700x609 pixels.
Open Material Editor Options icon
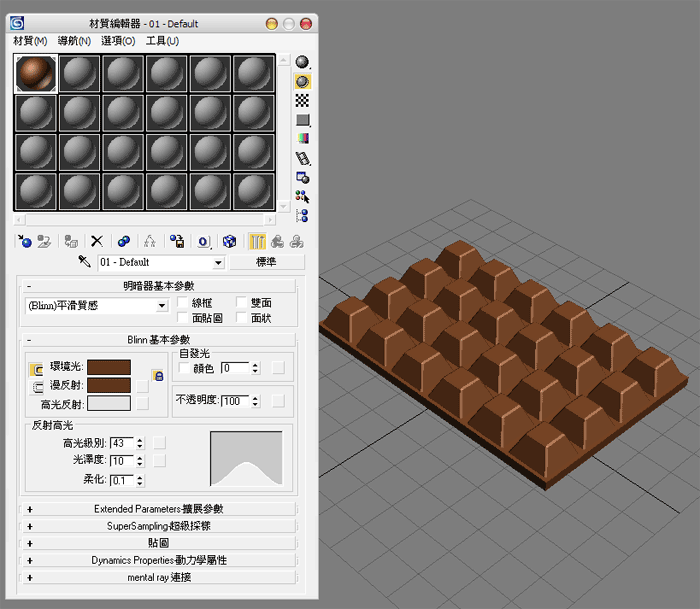pyautogui.click(x=303, y=178)
